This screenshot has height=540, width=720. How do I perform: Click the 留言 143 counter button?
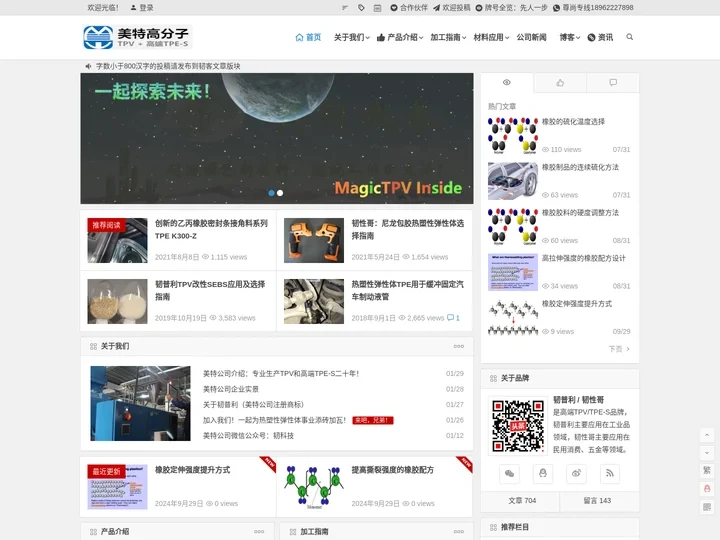599,501
